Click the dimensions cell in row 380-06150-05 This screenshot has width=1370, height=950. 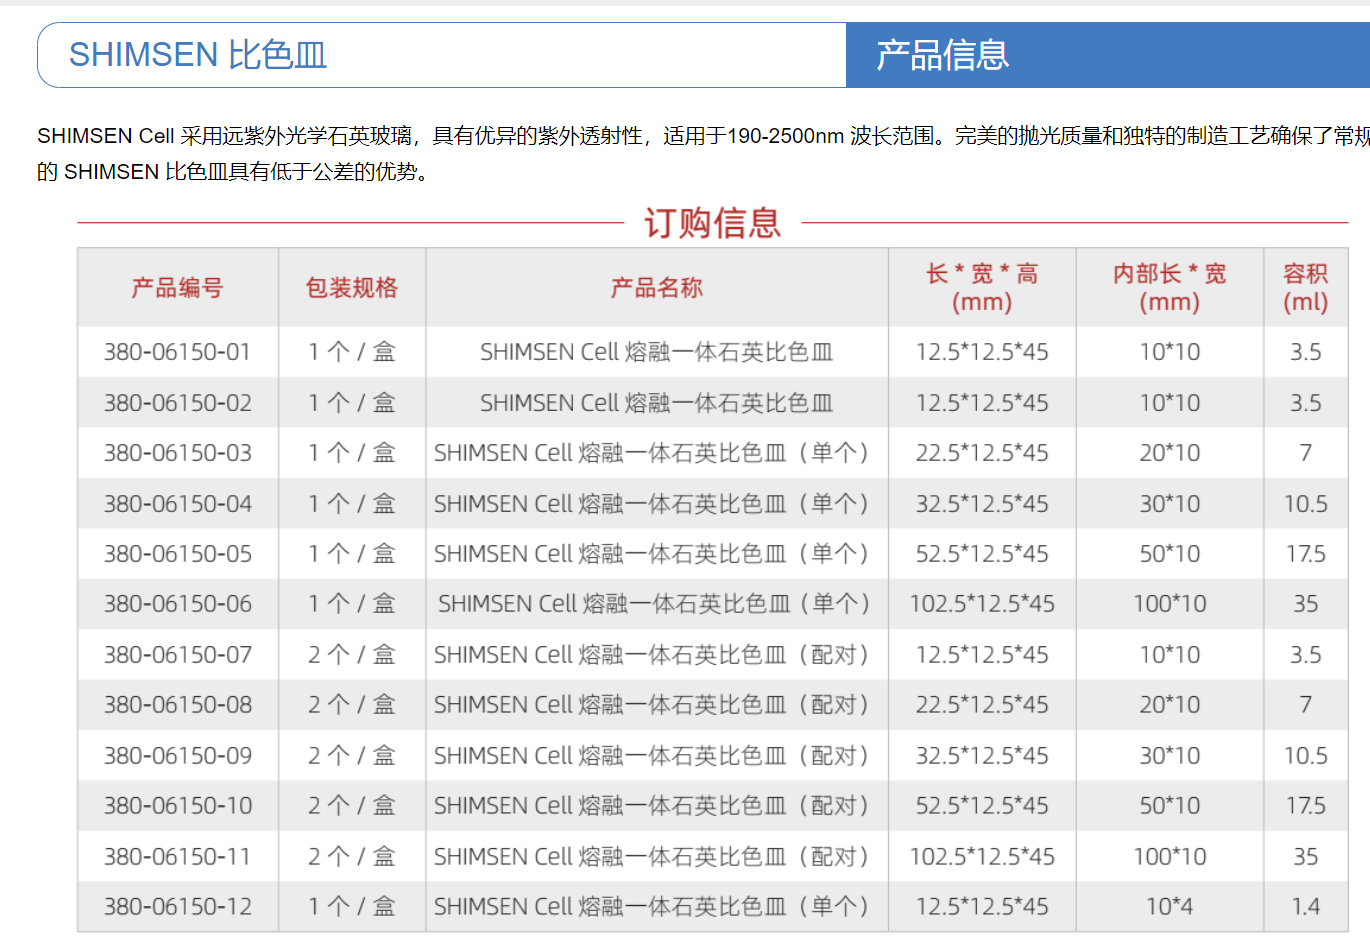pyautogui.click(x=981, y=554)
